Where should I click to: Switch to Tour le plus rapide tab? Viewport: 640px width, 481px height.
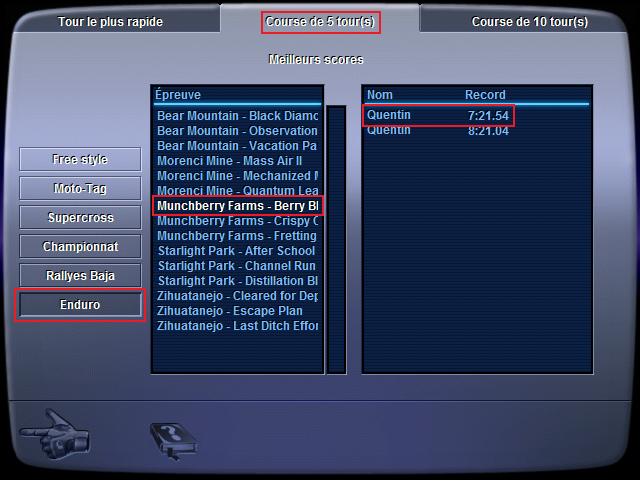pyautogui.click(x=110, y=22)
